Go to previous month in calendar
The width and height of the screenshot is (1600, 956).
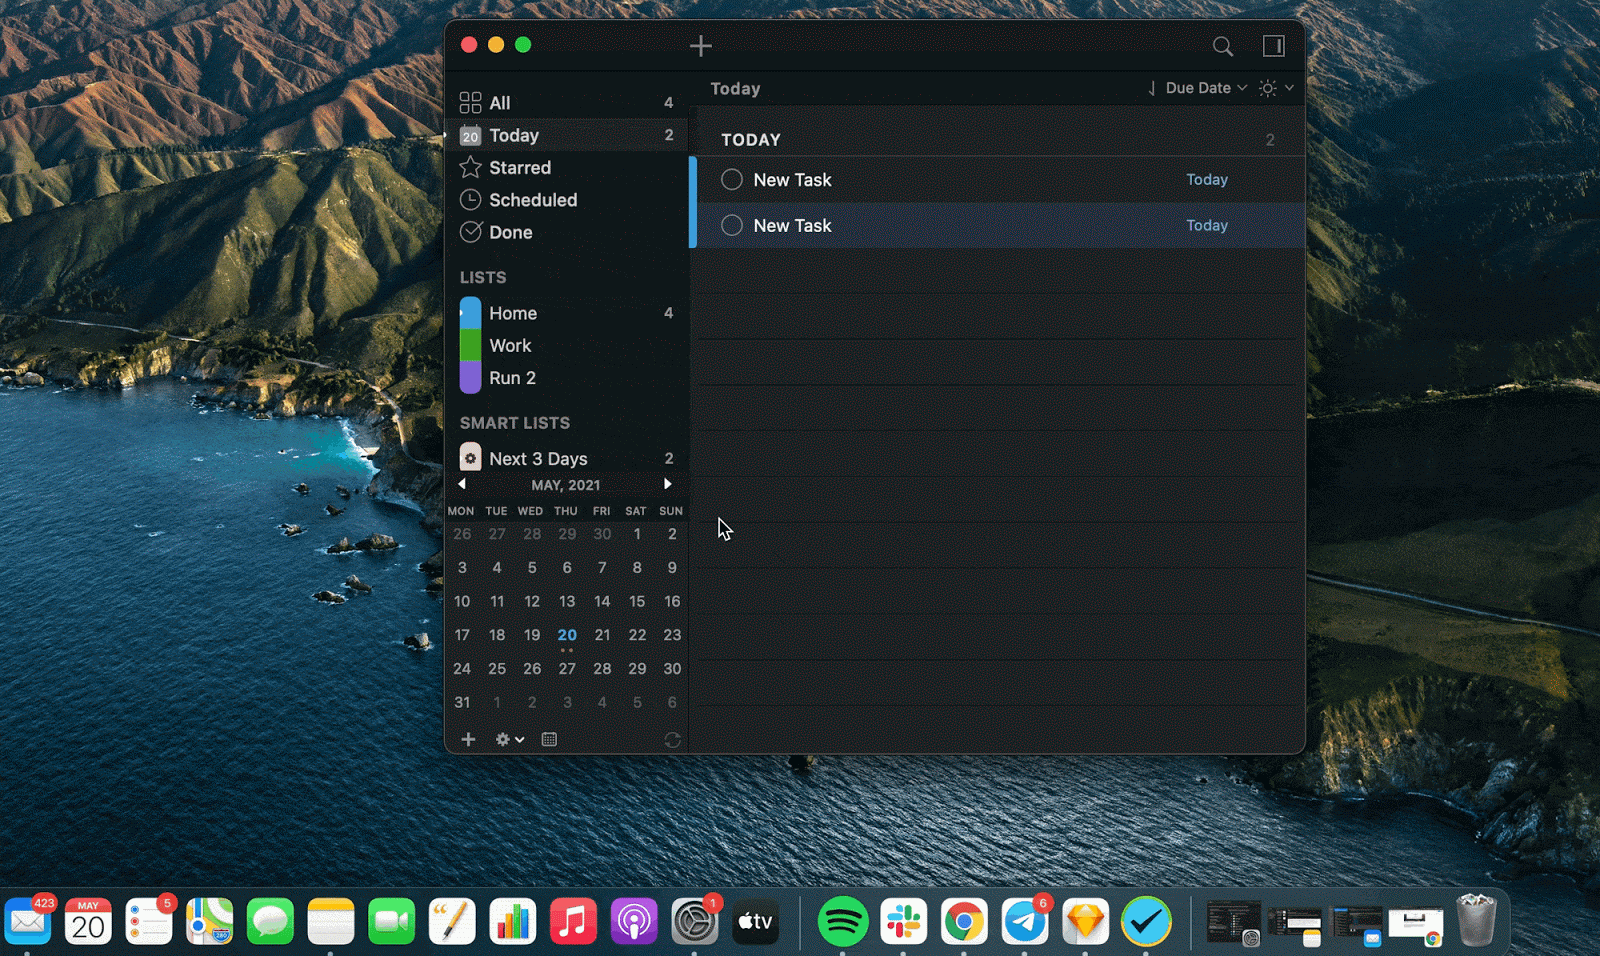click(x=462, y=484)
